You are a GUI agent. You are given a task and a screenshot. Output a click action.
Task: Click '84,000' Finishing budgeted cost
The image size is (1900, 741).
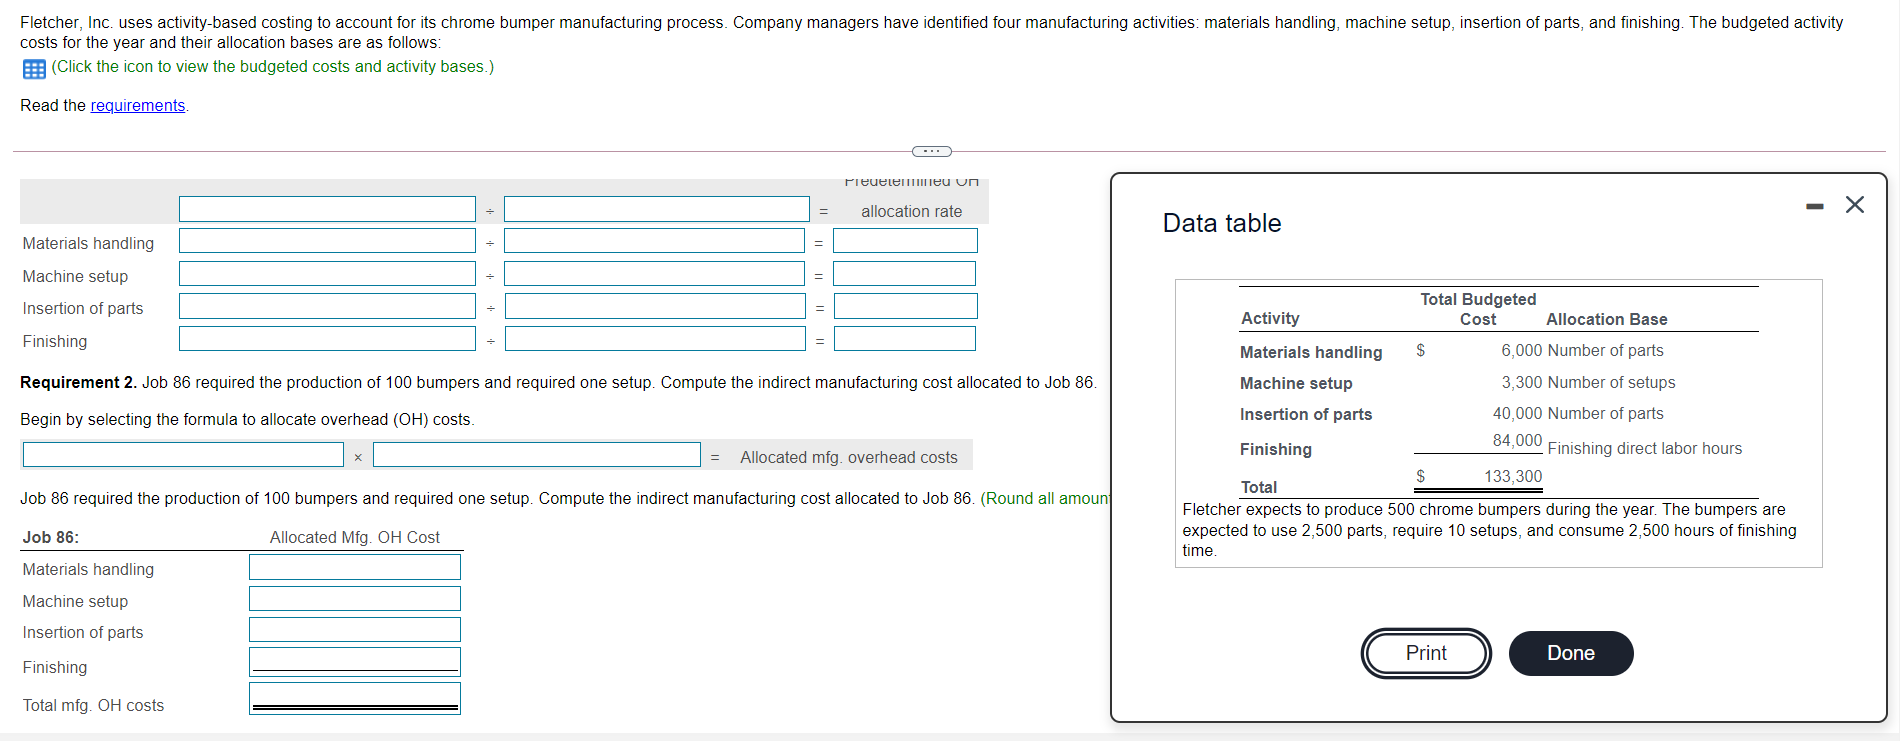[1518, 440]
